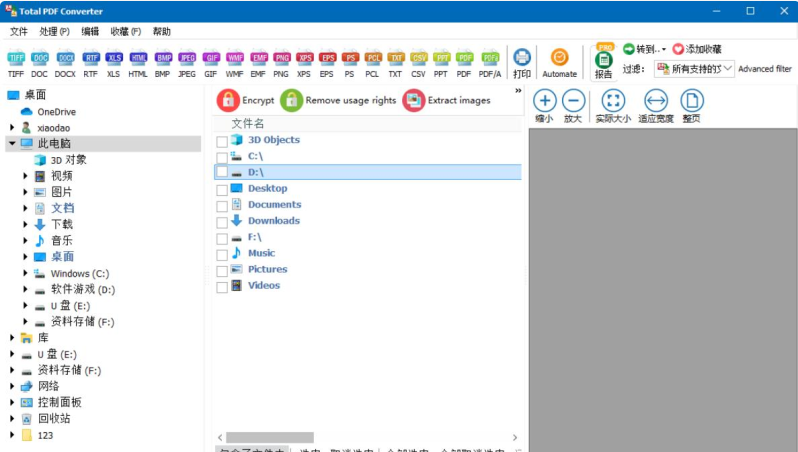
Task: Choose PPT output format
Action: pyautogui.click(x=441, y=64)
